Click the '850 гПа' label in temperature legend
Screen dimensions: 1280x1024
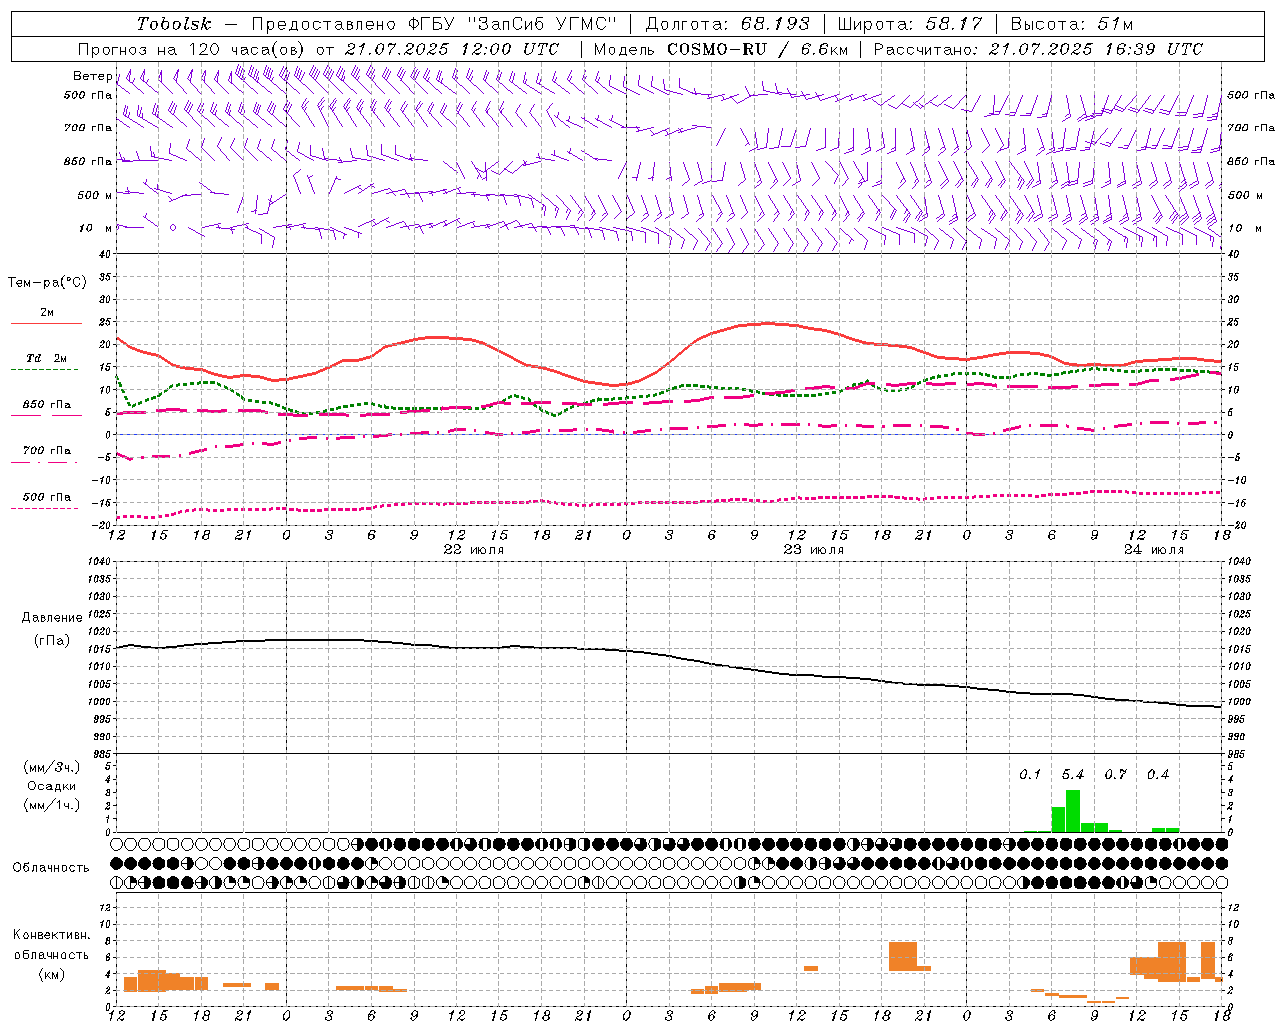(x=47, y=404)
